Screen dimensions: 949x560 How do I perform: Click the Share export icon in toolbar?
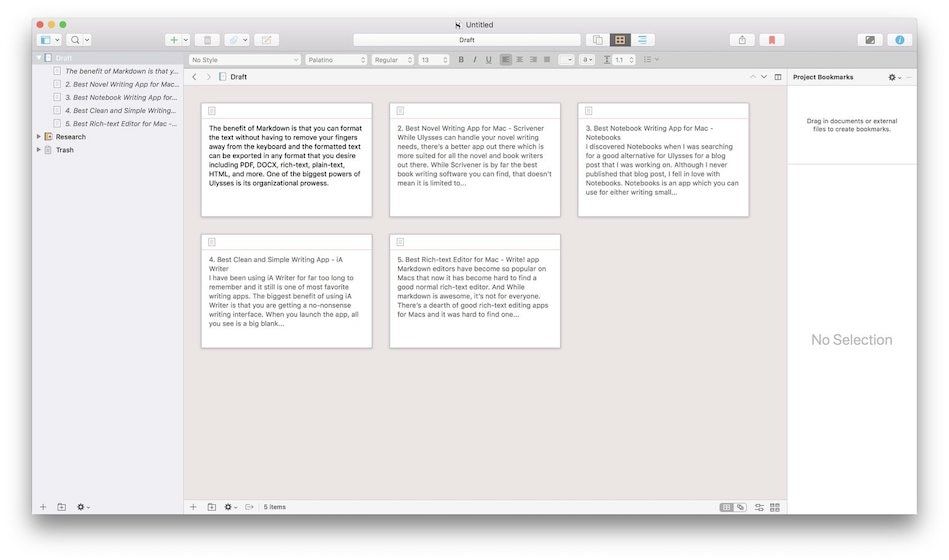click(742, 40)
